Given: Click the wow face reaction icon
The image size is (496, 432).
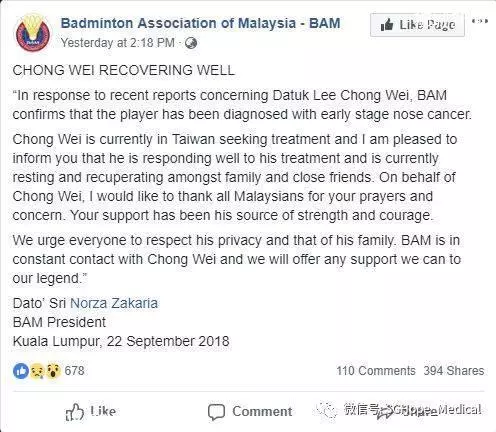Looking at the screenshot, I should coord(53,371).
